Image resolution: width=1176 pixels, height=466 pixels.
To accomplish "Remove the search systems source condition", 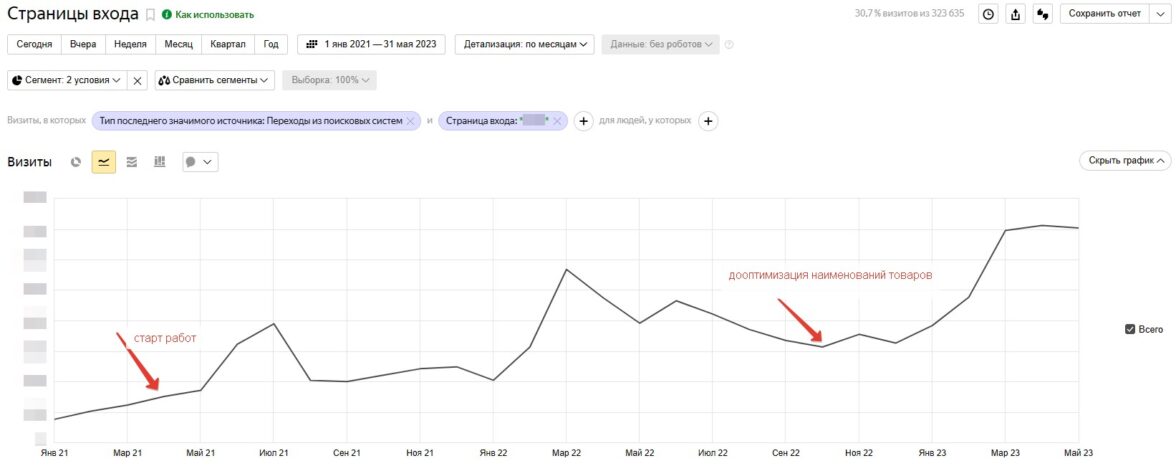I will tap(410, 121).
